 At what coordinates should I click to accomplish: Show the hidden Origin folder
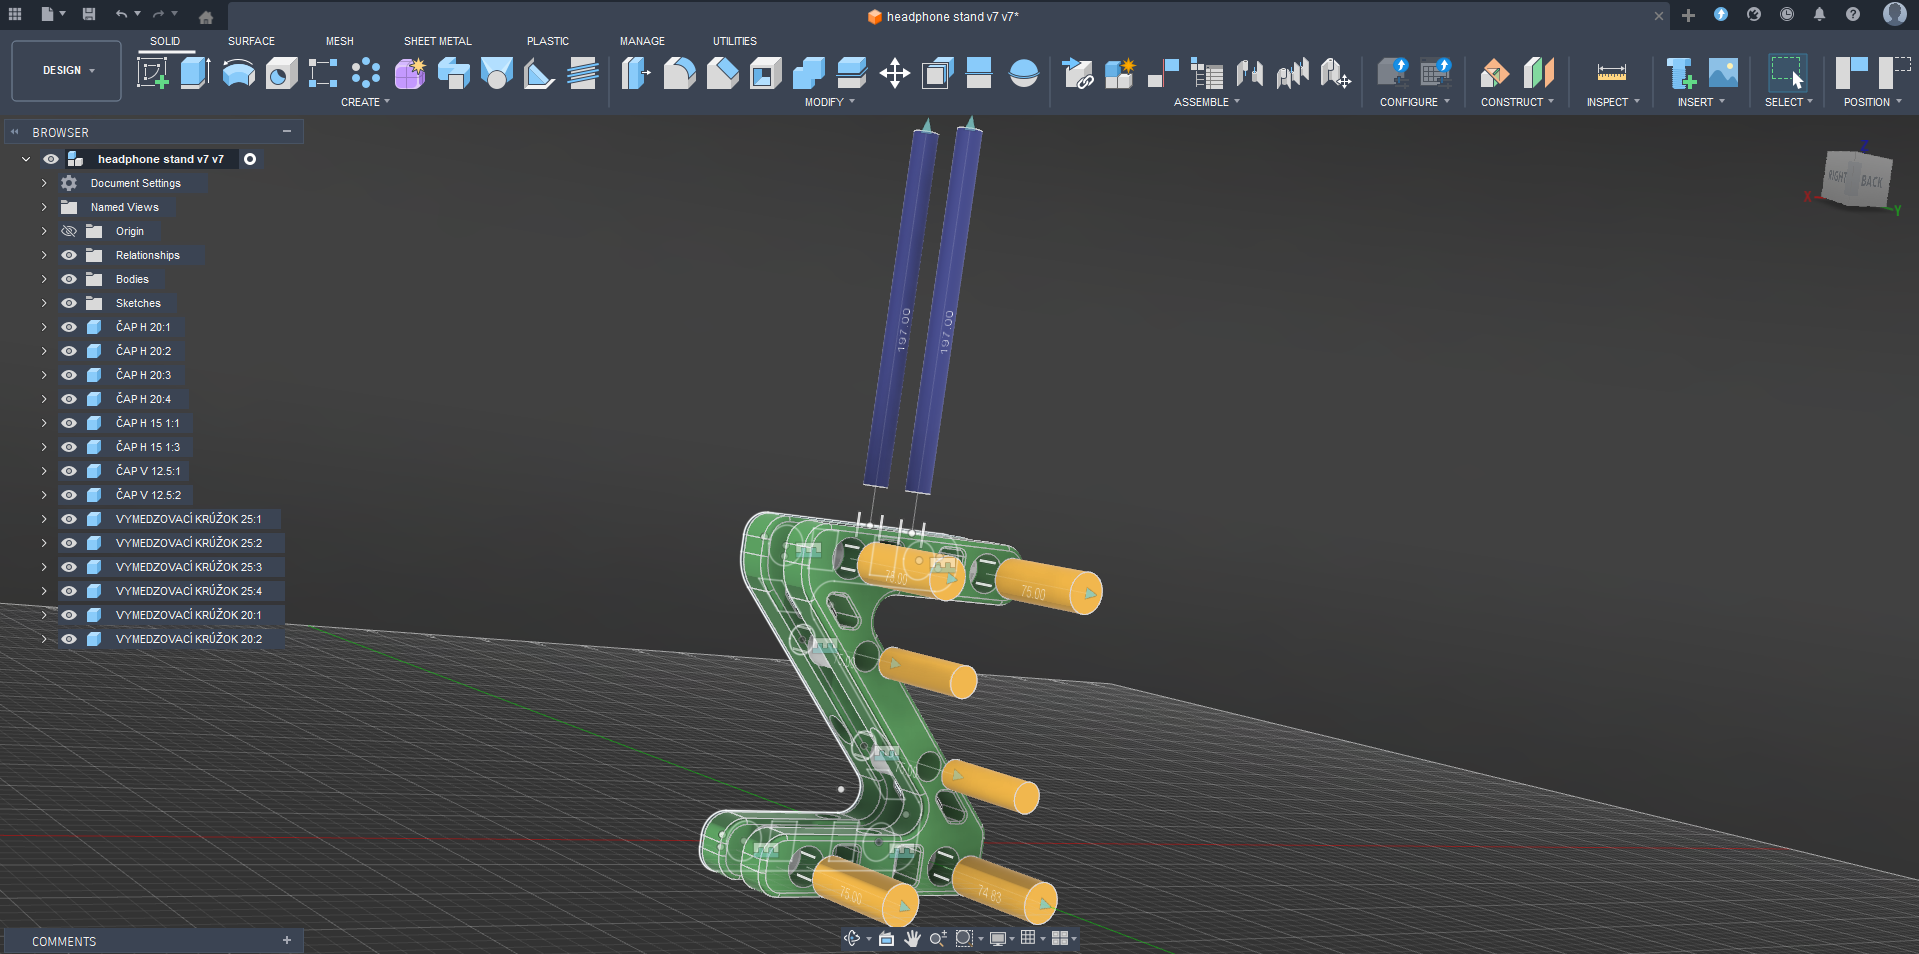(x=69, y=231)
